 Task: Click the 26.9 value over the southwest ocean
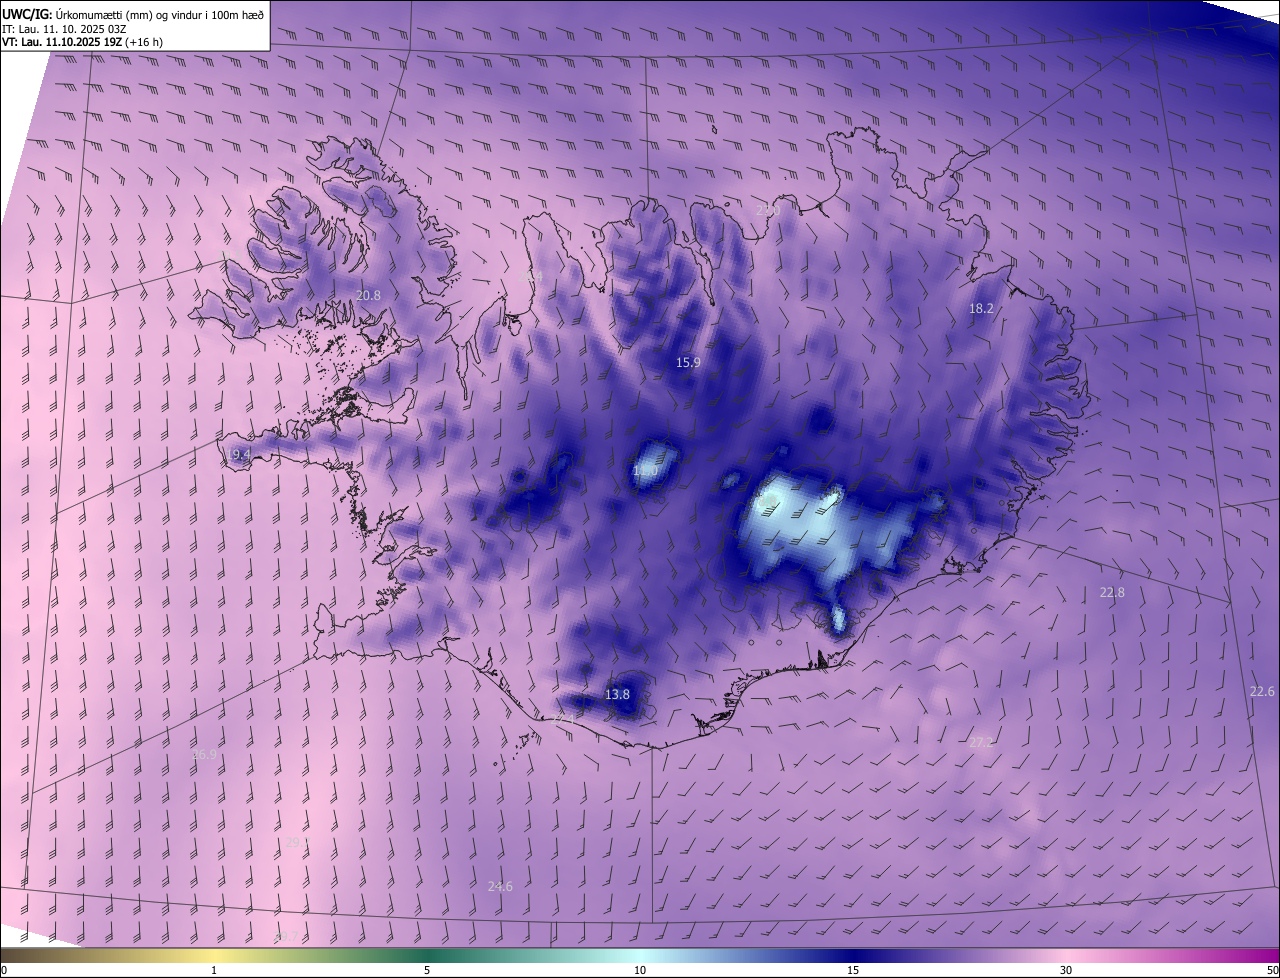pyautogui.click(x=203, y=755)
